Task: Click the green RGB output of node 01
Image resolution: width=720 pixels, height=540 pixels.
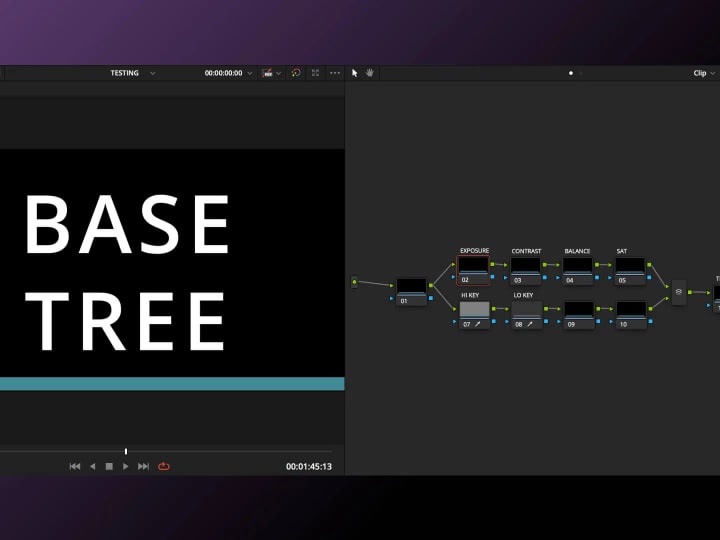Action: click(431, 286)
